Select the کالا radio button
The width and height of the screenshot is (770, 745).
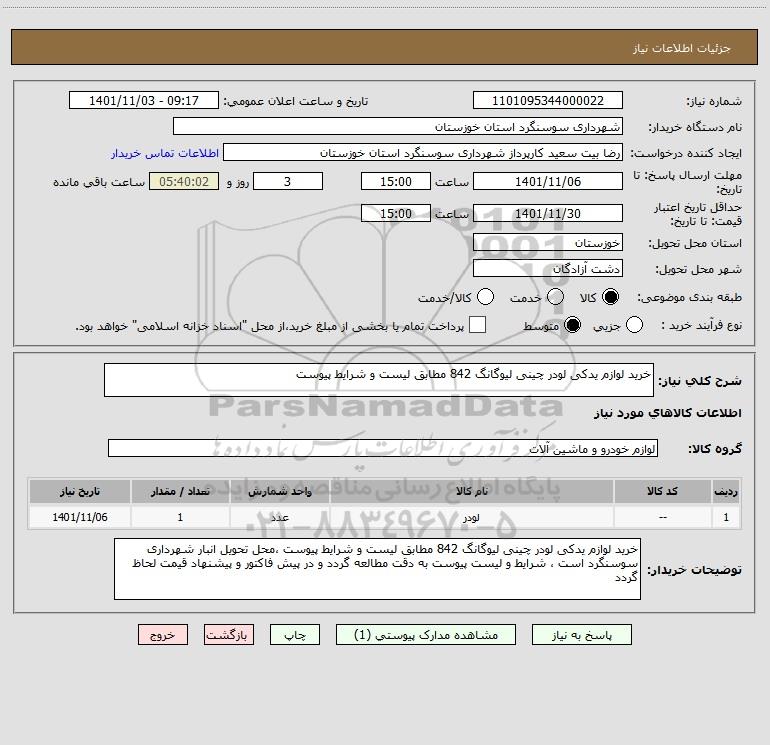tap(610, 297)
